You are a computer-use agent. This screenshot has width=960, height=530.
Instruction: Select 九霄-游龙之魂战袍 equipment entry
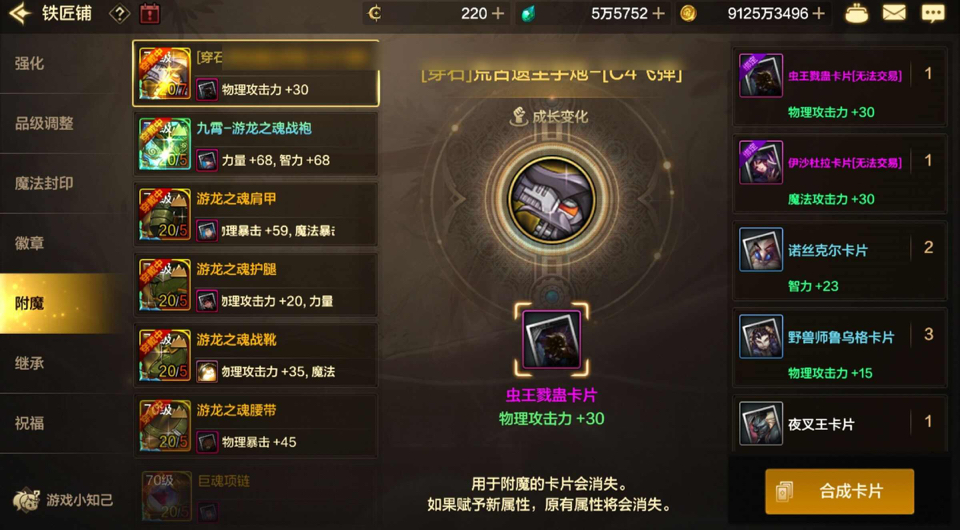(x=256, y=144)
